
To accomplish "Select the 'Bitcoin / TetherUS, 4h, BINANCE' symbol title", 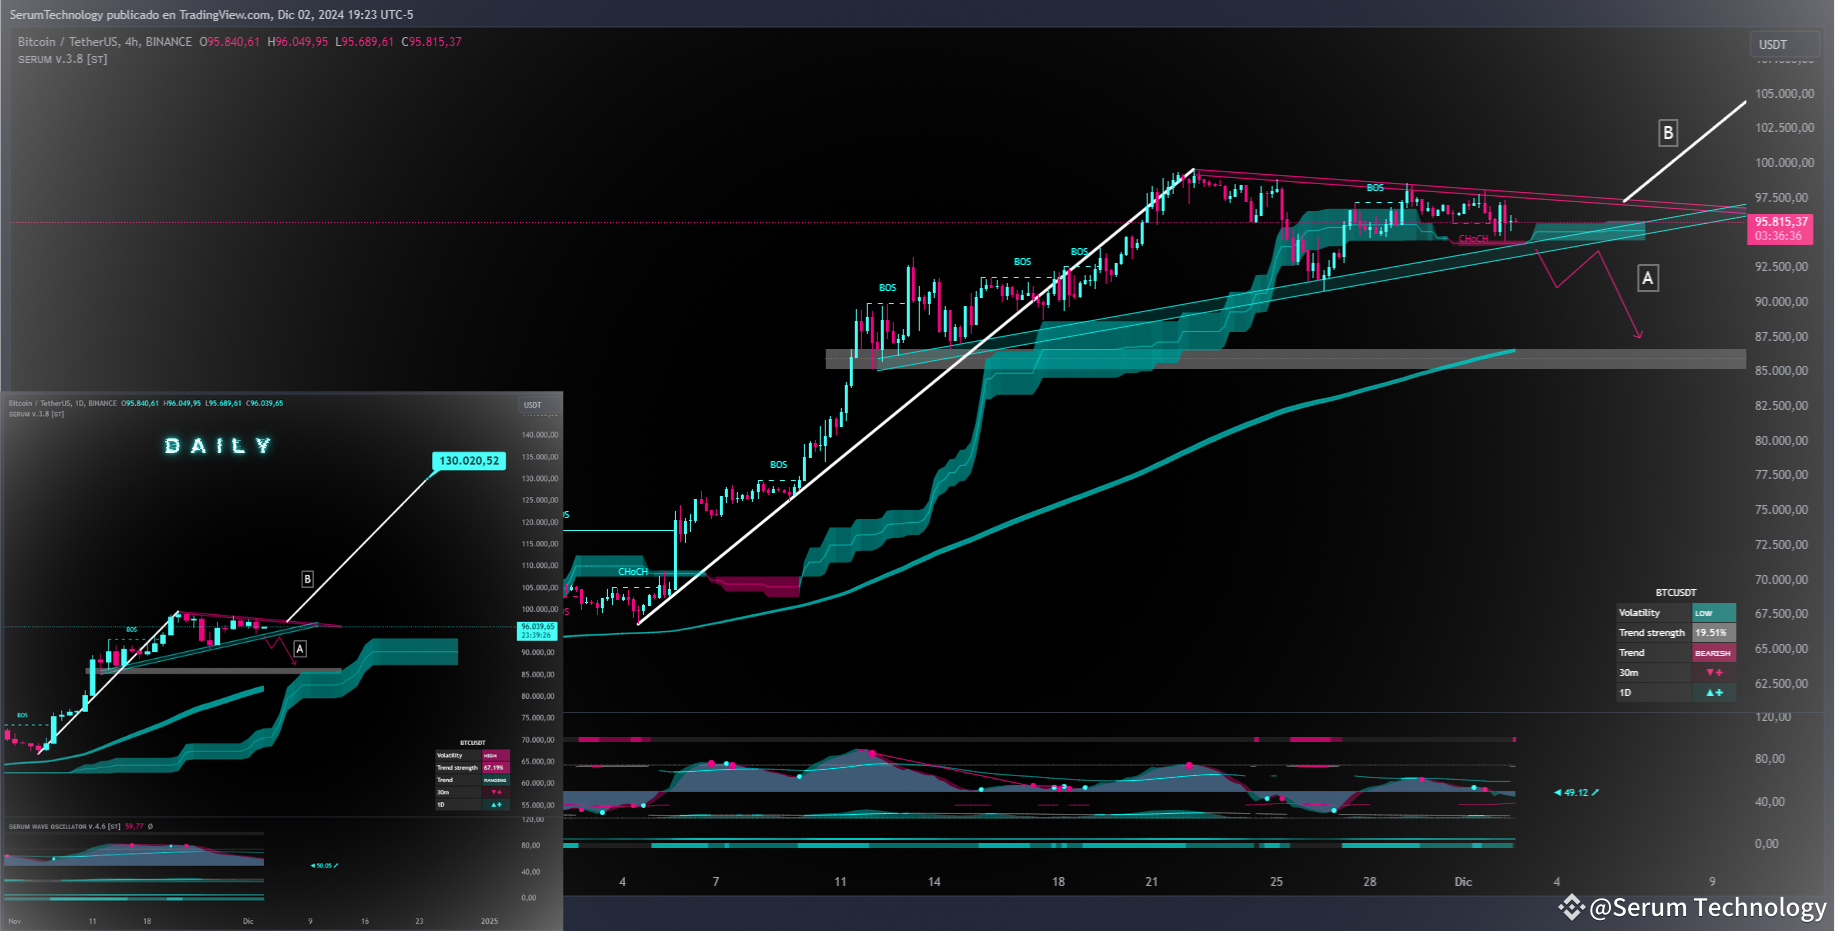I will point(105,42).
